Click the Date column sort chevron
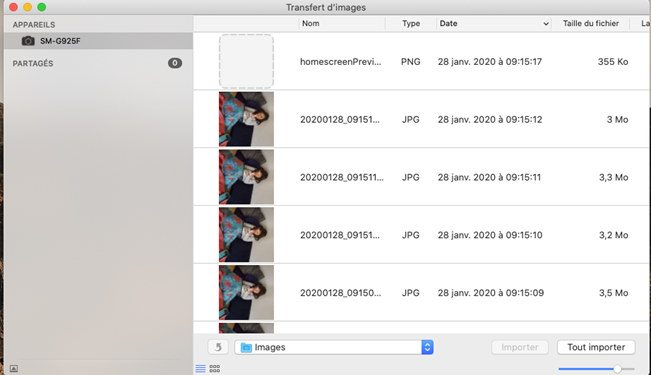This screenshot has width=651, height=375. click(x=546, y=24)
